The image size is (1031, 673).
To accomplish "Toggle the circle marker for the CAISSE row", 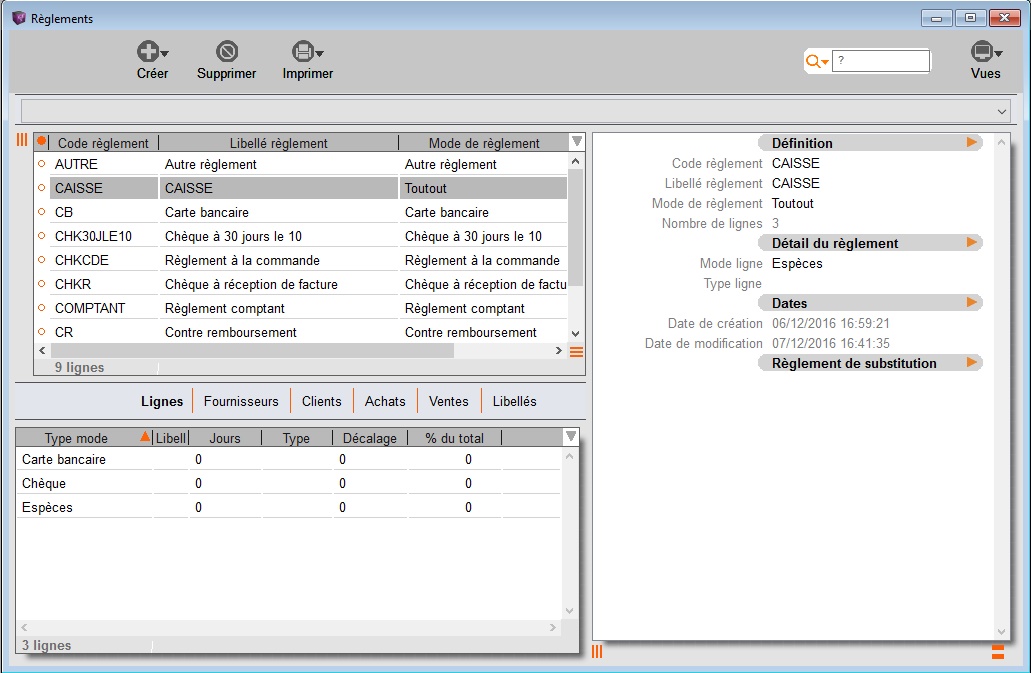I will coord(42,188).
